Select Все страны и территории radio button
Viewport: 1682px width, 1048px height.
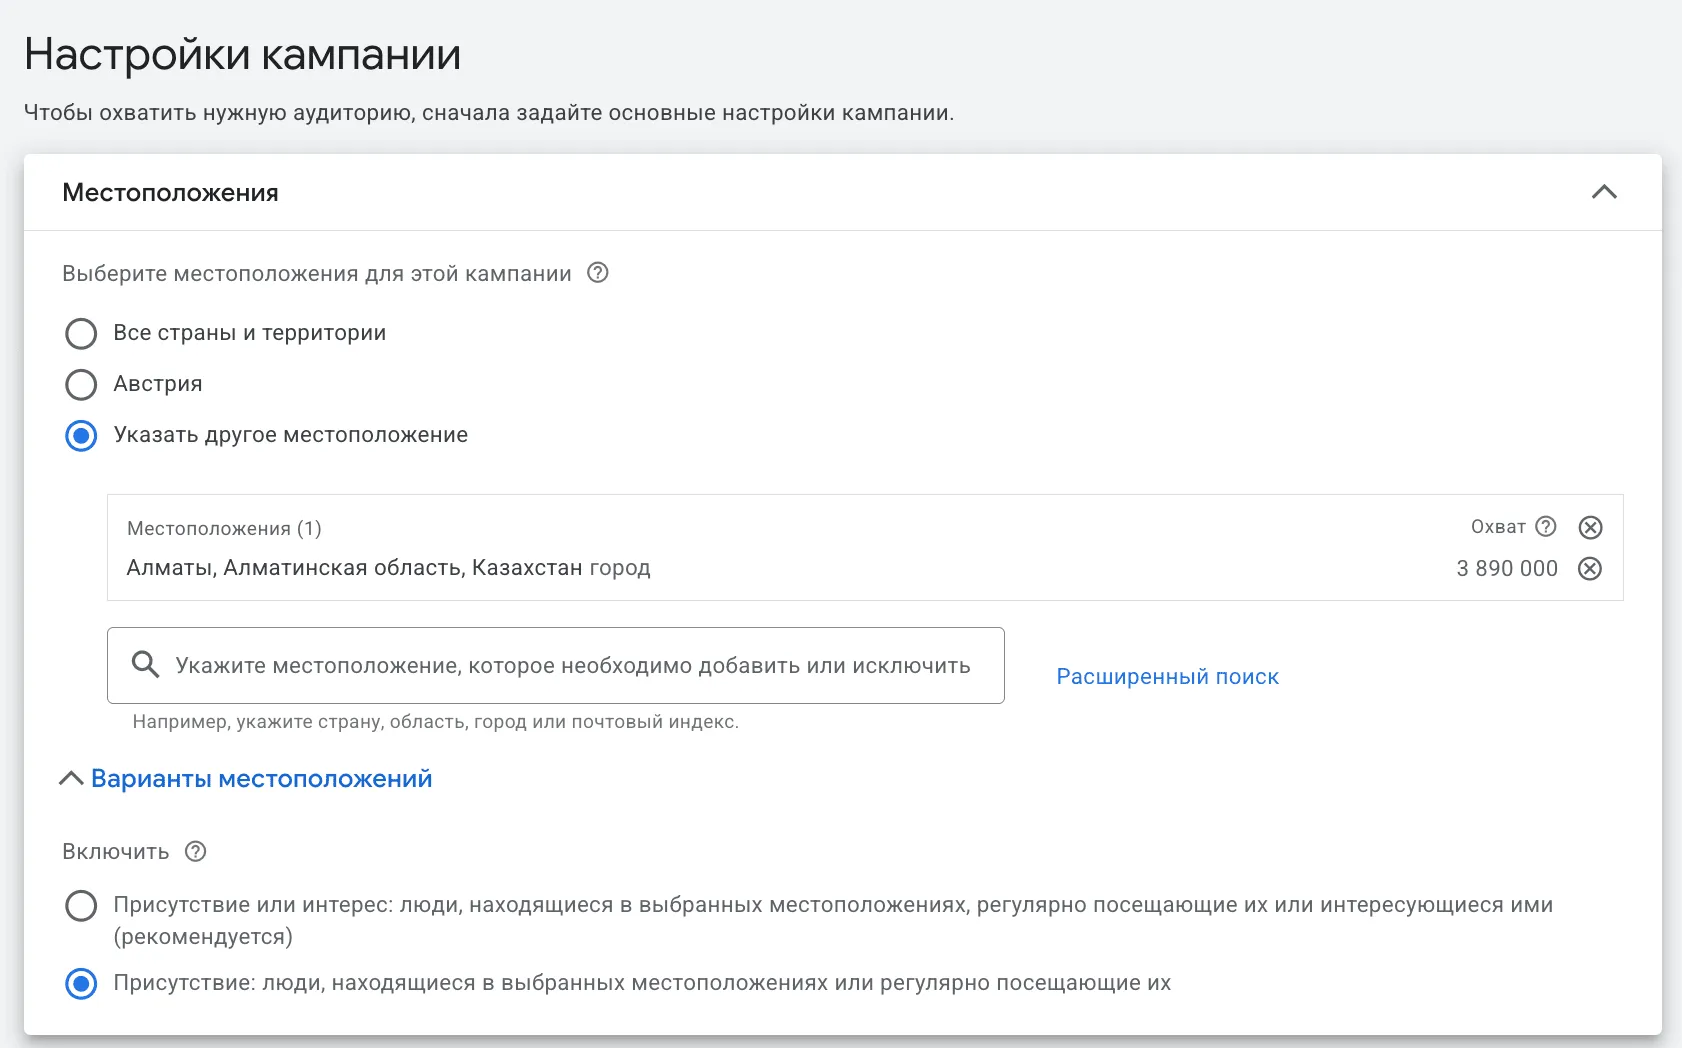point(81,333)
